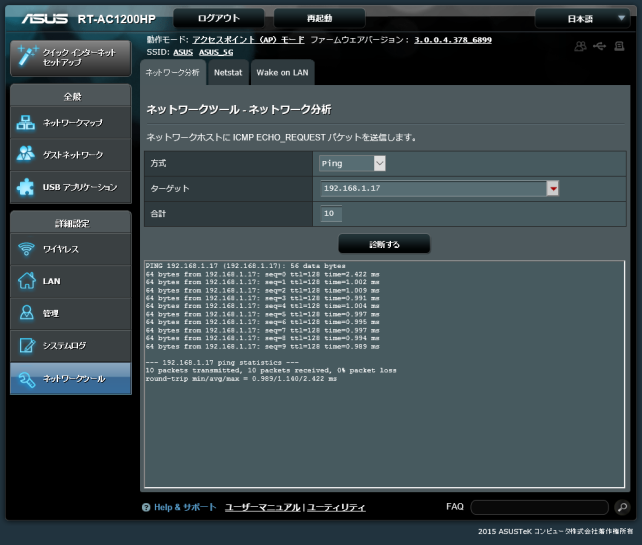This screenshot has width=642, height=545.
Task: Open Quick Internet Setup wizard
Action: point(70,58)
